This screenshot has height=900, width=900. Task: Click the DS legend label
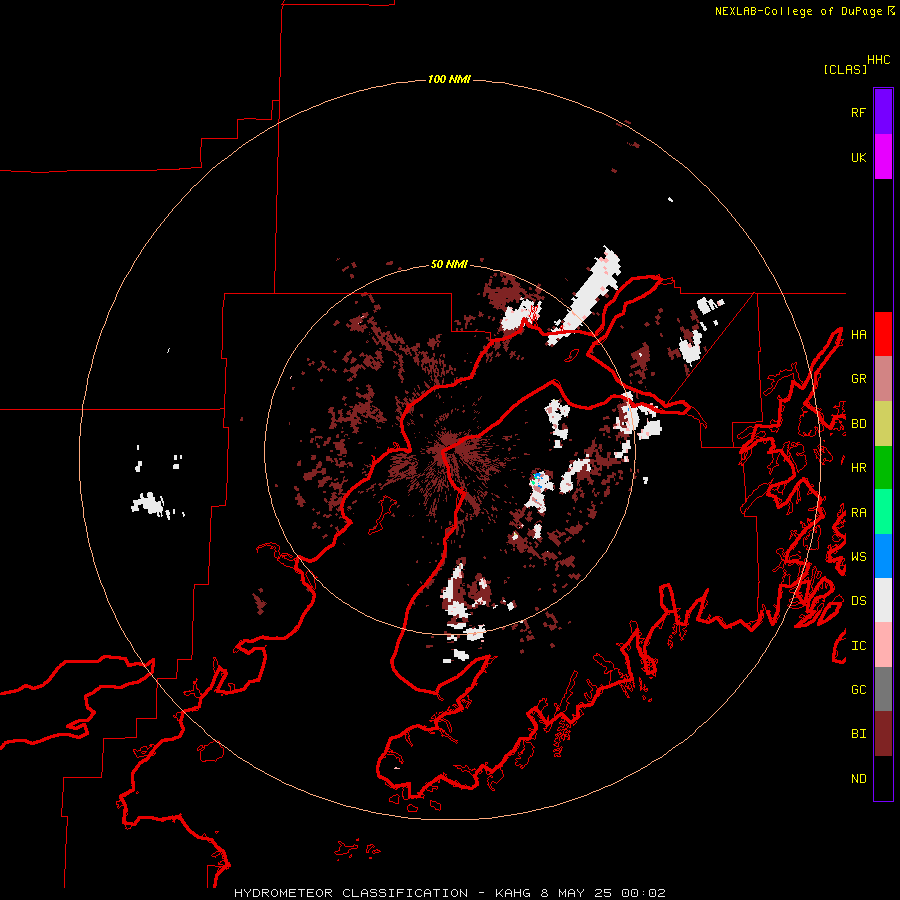(x=858, y=601)
